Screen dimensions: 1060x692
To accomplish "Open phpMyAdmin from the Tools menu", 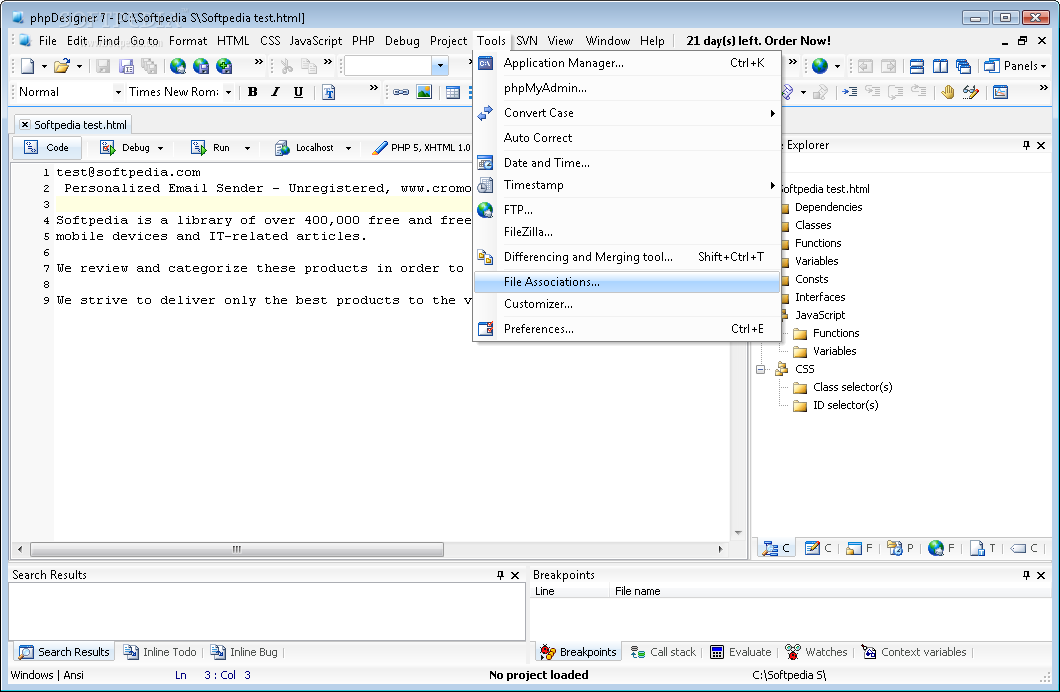I will point(627,88).
